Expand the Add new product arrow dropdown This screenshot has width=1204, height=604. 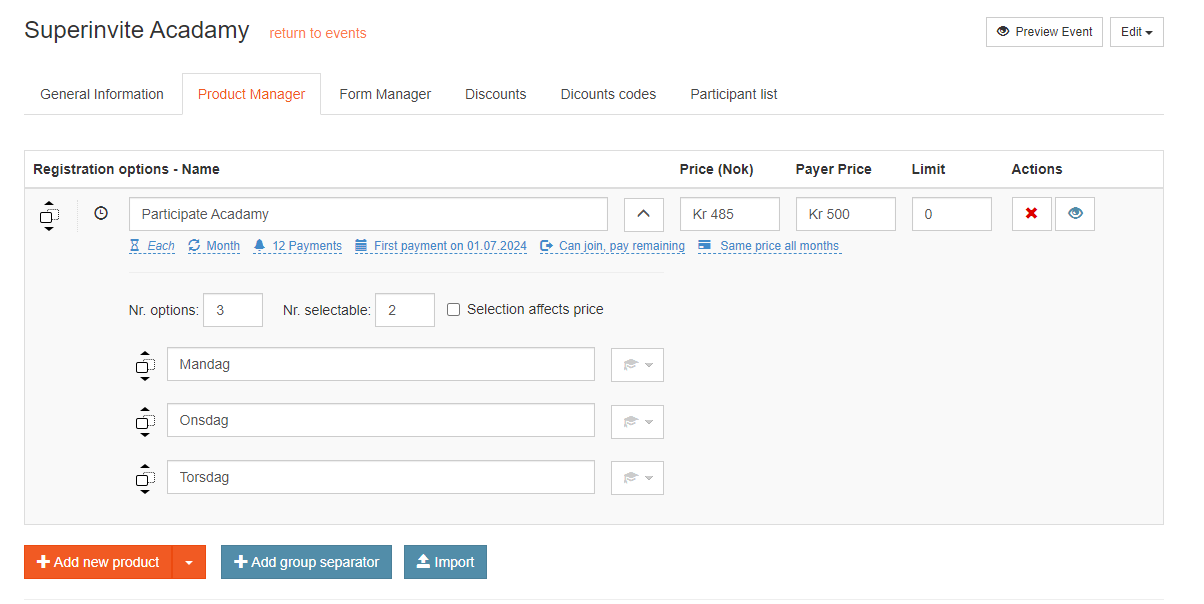[x=189, y=562]
